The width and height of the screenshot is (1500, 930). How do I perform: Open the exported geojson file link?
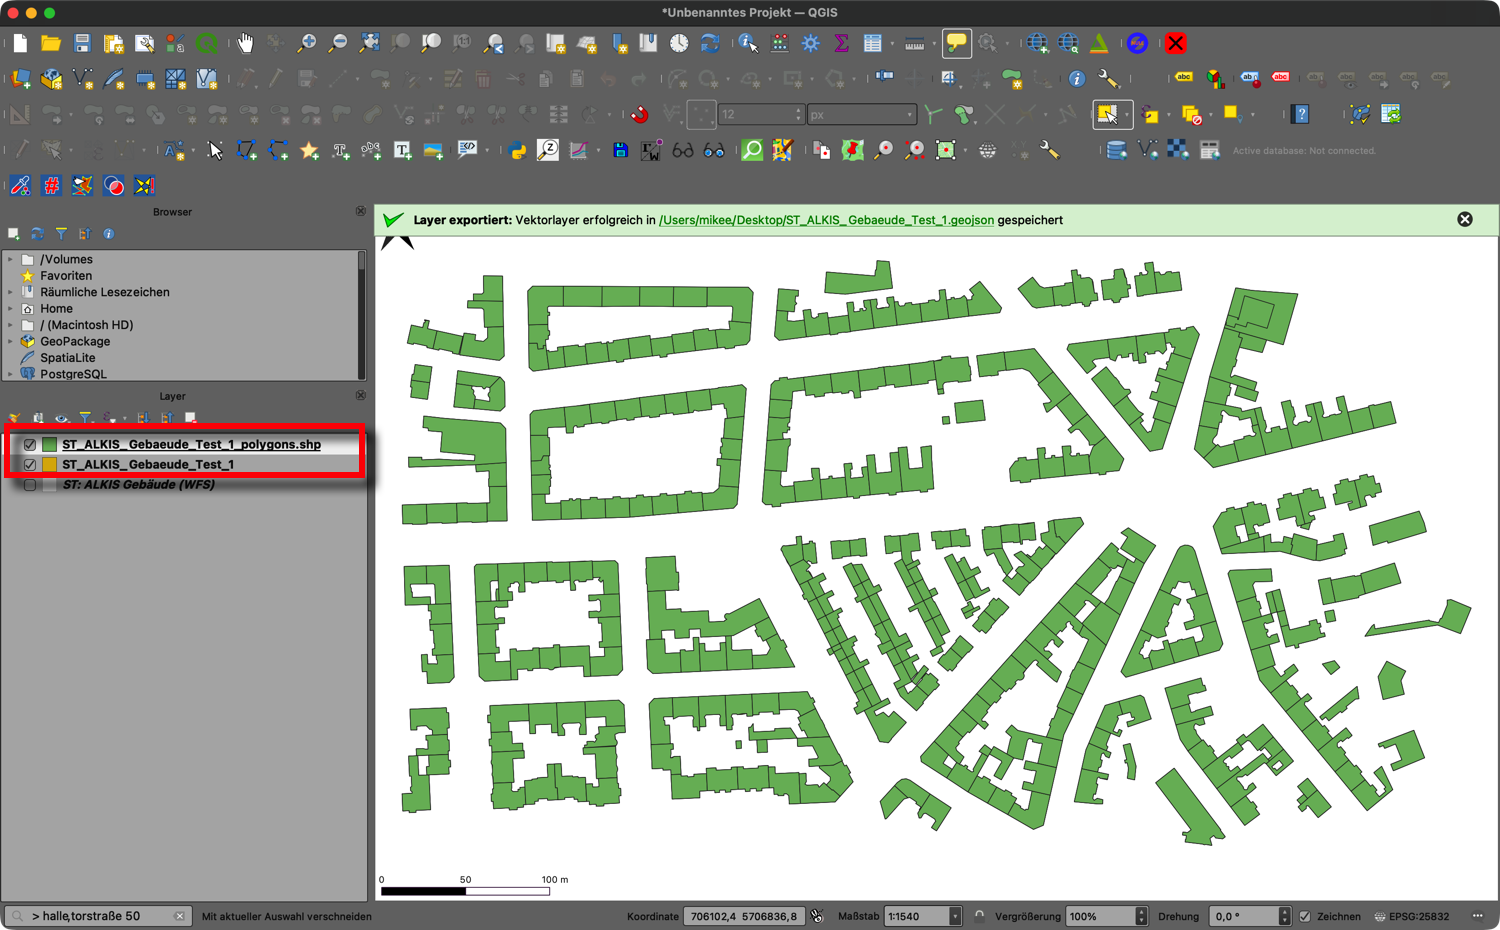[x=826, y=220]
